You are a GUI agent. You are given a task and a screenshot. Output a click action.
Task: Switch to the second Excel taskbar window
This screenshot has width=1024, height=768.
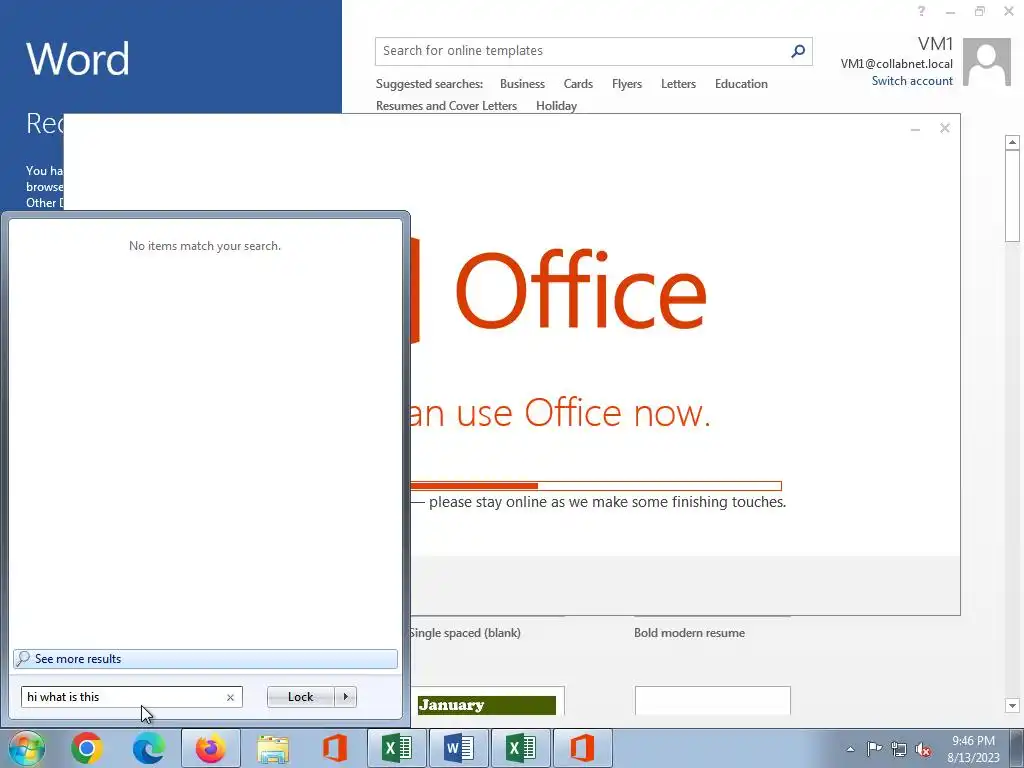click(x=521, y=748)
